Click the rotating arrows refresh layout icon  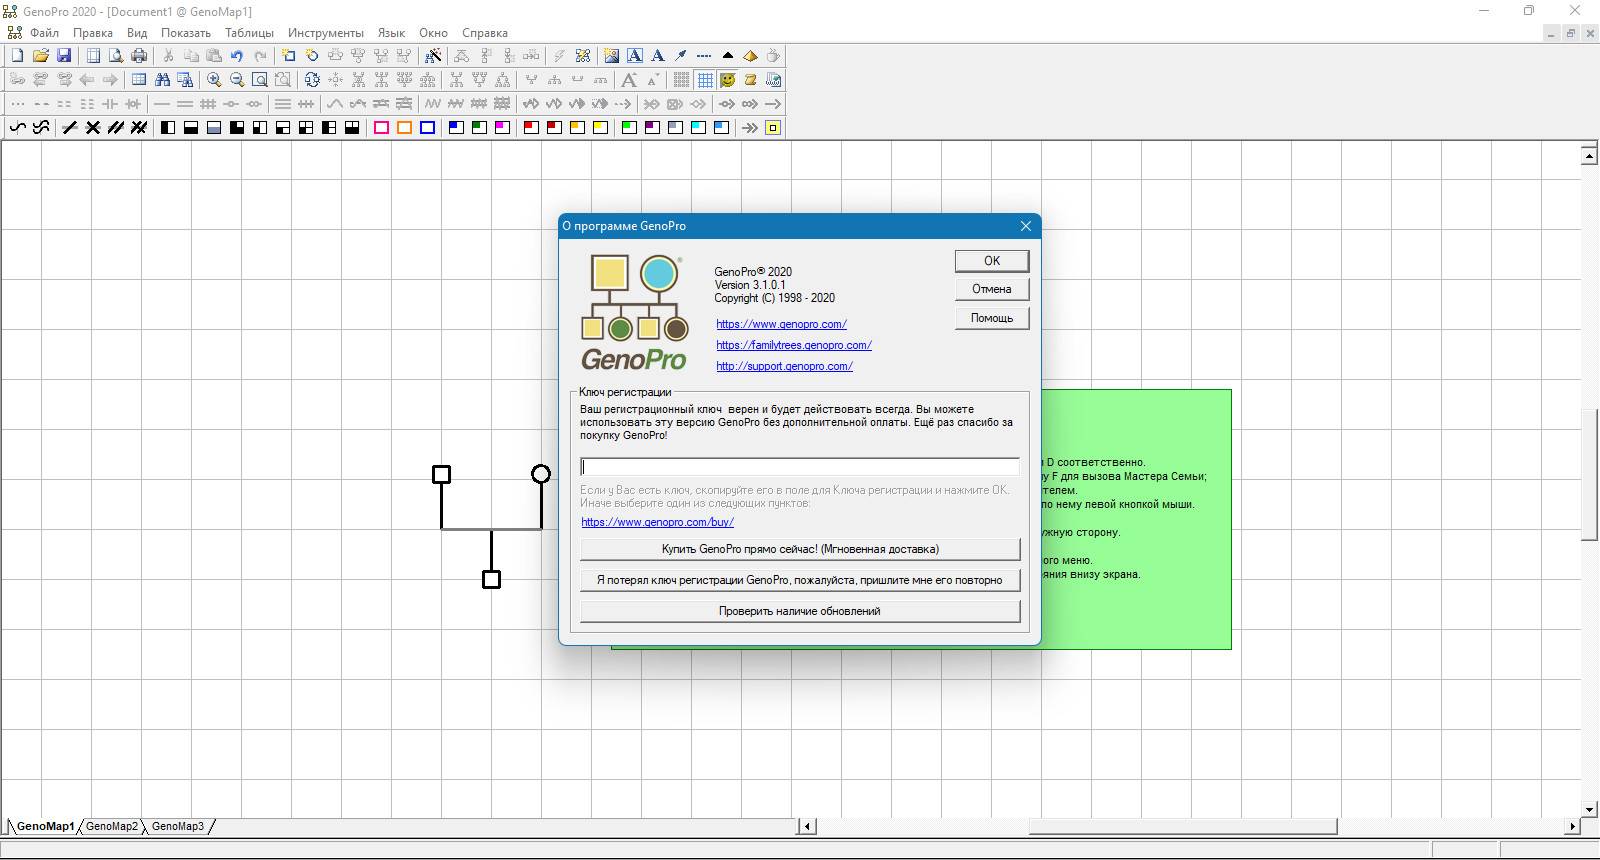click(312, 80)
